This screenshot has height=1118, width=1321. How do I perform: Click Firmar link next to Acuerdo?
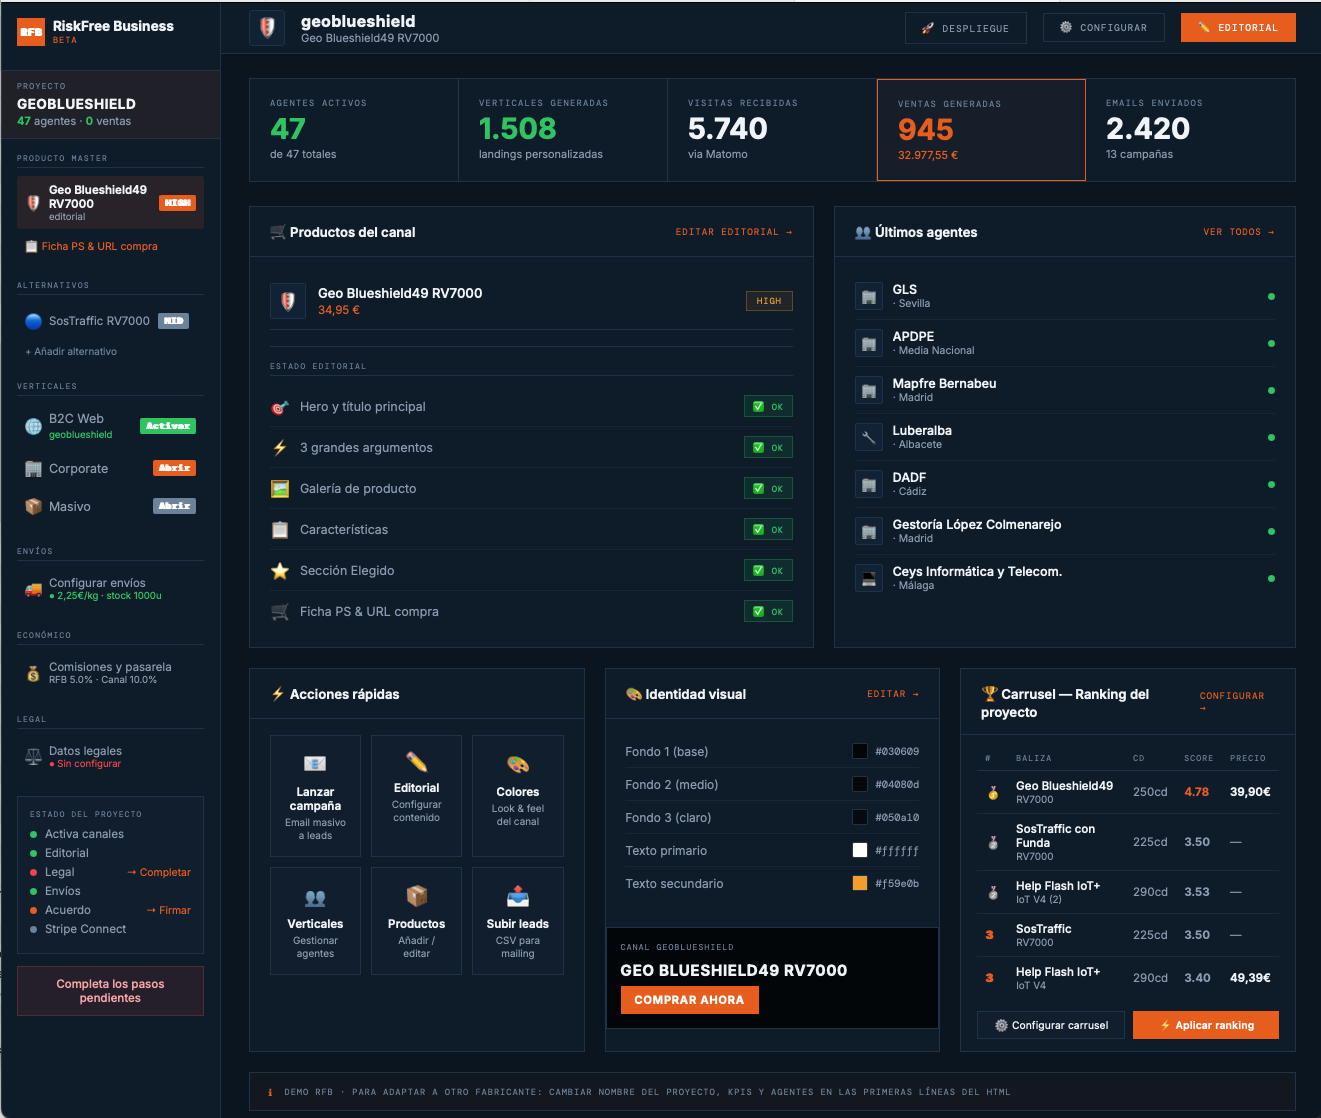coord(168,910)
